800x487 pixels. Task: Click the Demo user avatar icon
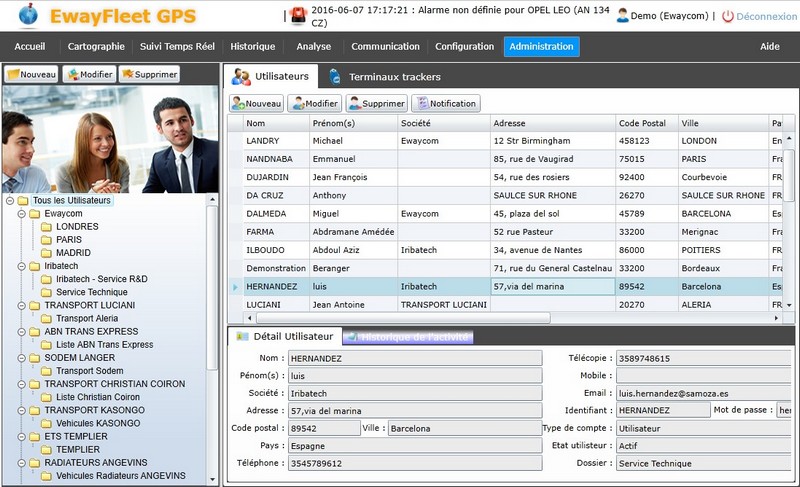(x=622, y=16)
